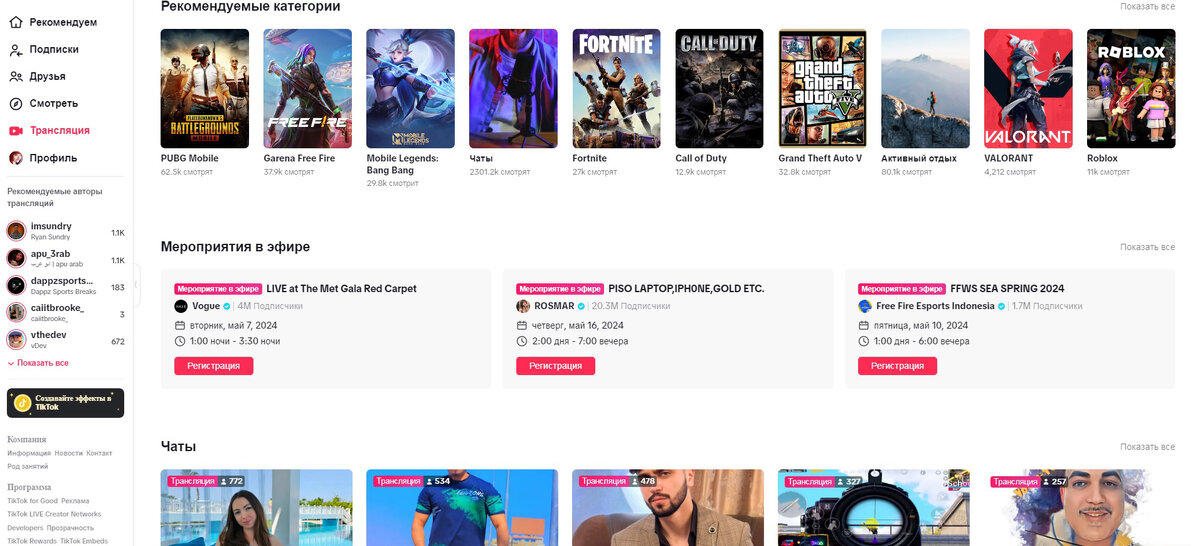Viewport: 1200px width, 546px height.
Task: Show all Рекомендуемые категории
Action: 1148,6
